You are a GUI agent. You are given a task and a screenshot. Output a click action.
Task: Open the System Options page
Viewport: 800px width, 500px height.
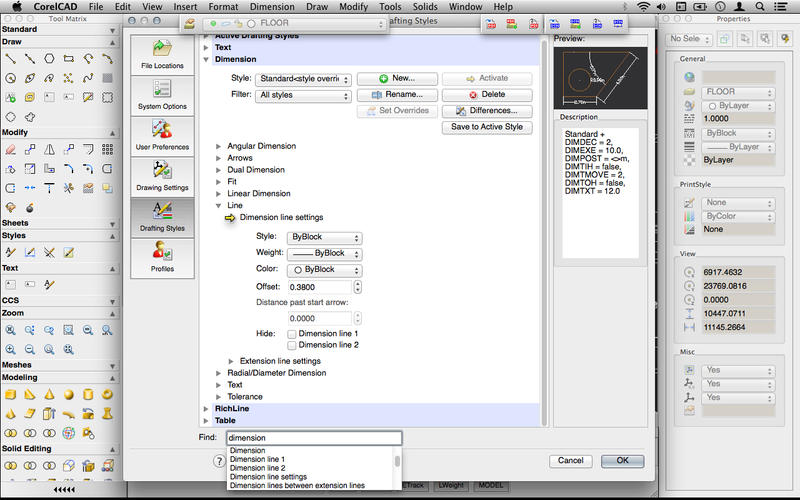point(162,96)
